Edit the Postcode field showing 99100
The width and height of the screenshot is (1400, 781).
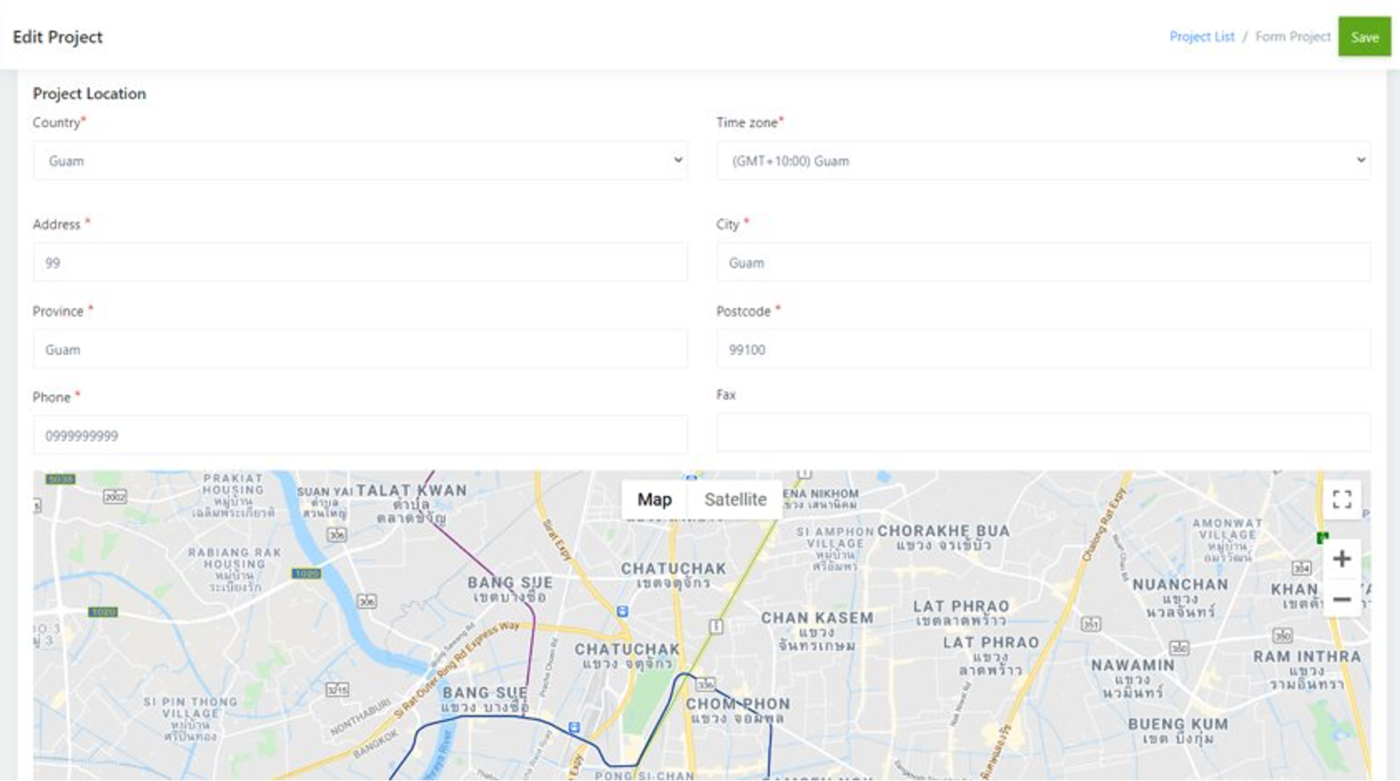[x=1045, y=348]
